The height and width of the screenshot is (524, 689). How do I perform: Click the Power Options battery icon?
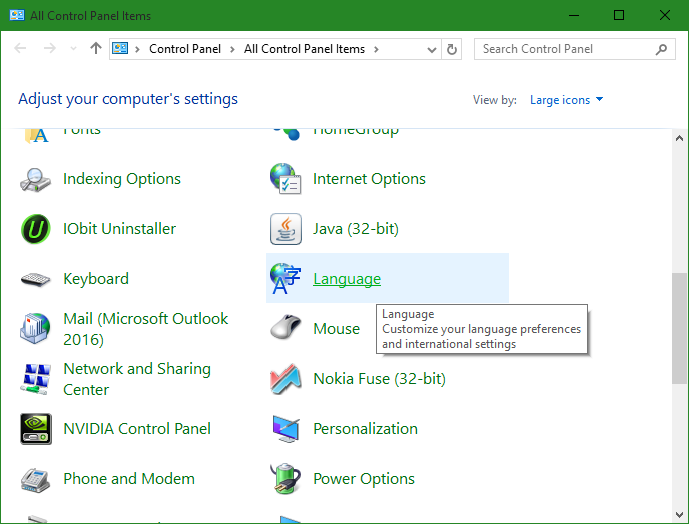286,478
